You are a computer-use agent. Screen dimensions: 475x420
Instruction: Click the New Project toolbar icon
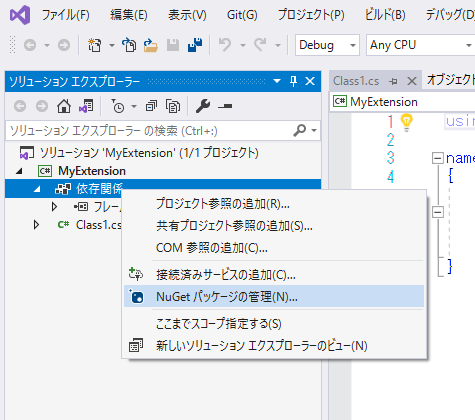pos(94,45)
